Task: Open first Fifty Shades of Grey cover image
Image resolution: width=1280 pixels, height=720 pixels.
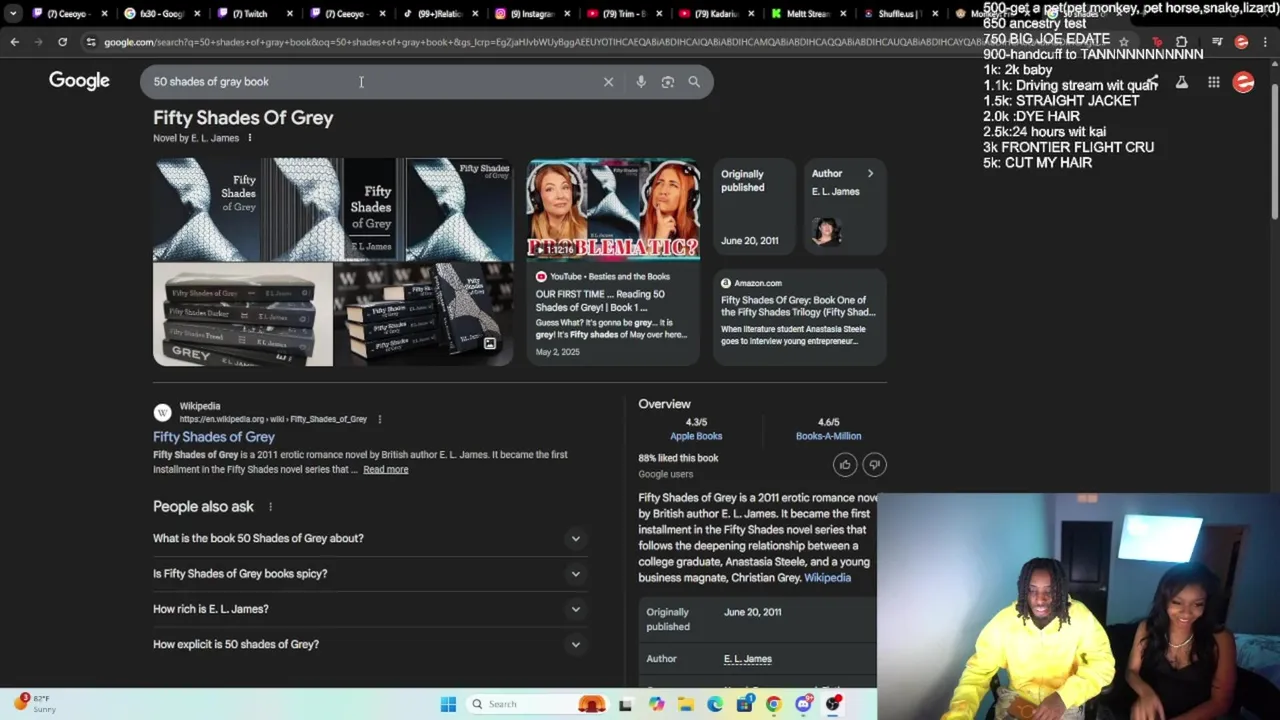Action: [208, 209]
